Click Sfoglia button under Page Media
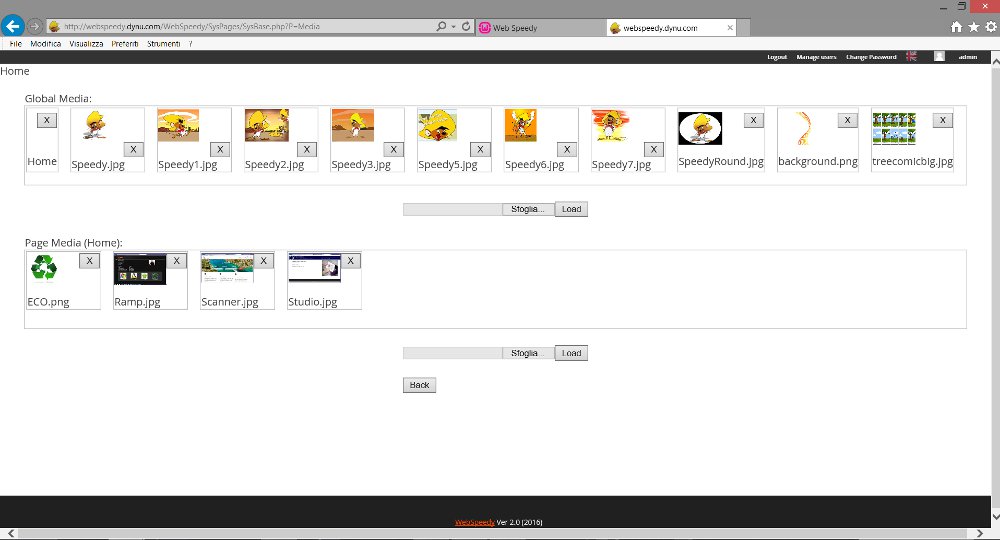 (527, 353)
